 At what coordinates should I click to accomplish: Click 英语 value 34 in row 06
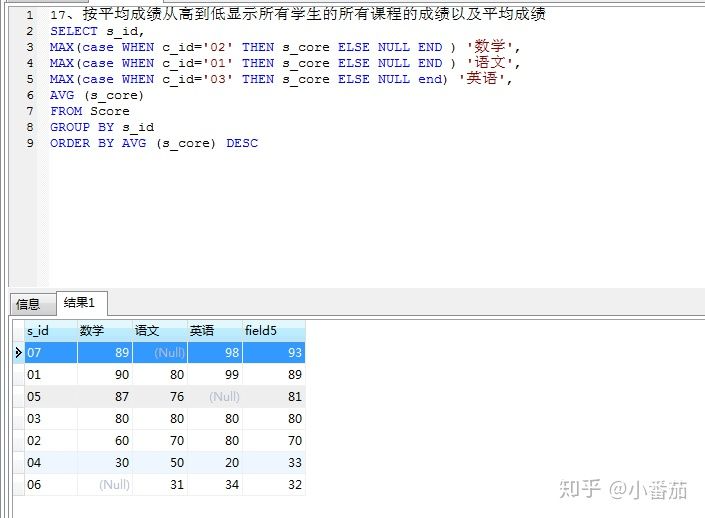click(214, 485)
